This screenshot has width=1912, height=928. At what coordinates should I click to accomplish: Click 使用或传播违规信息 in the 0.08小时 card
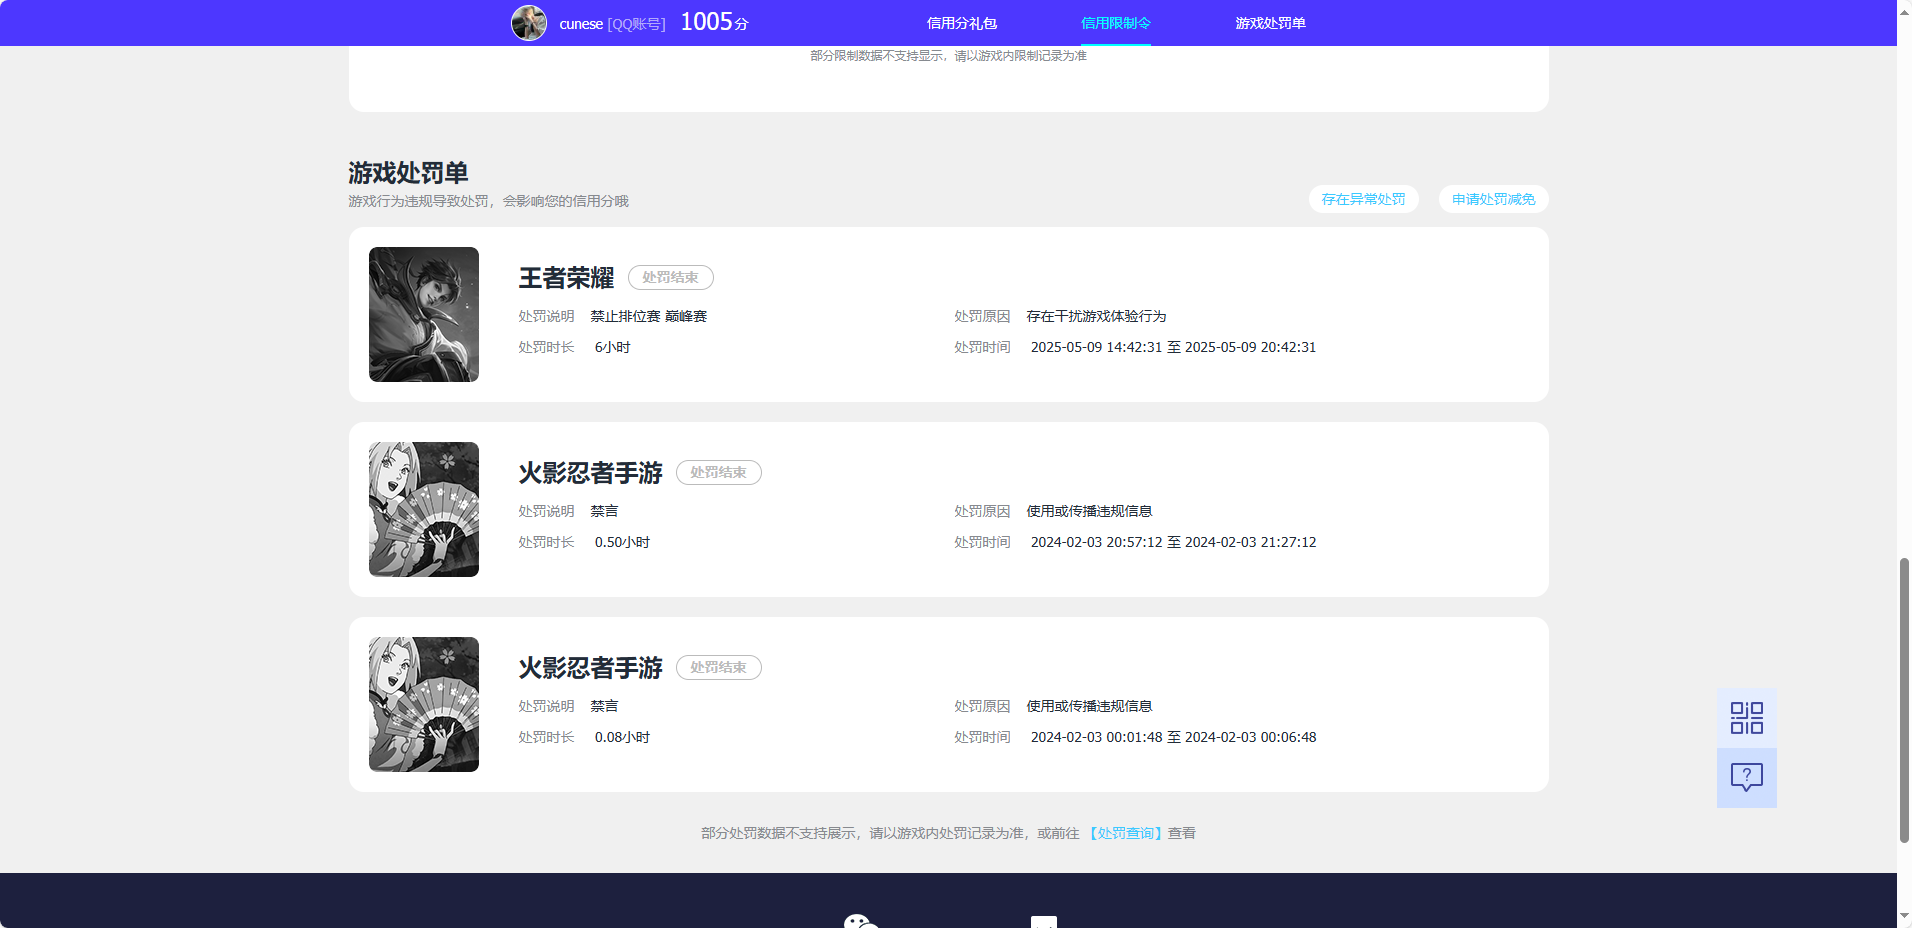point(1089,706)
